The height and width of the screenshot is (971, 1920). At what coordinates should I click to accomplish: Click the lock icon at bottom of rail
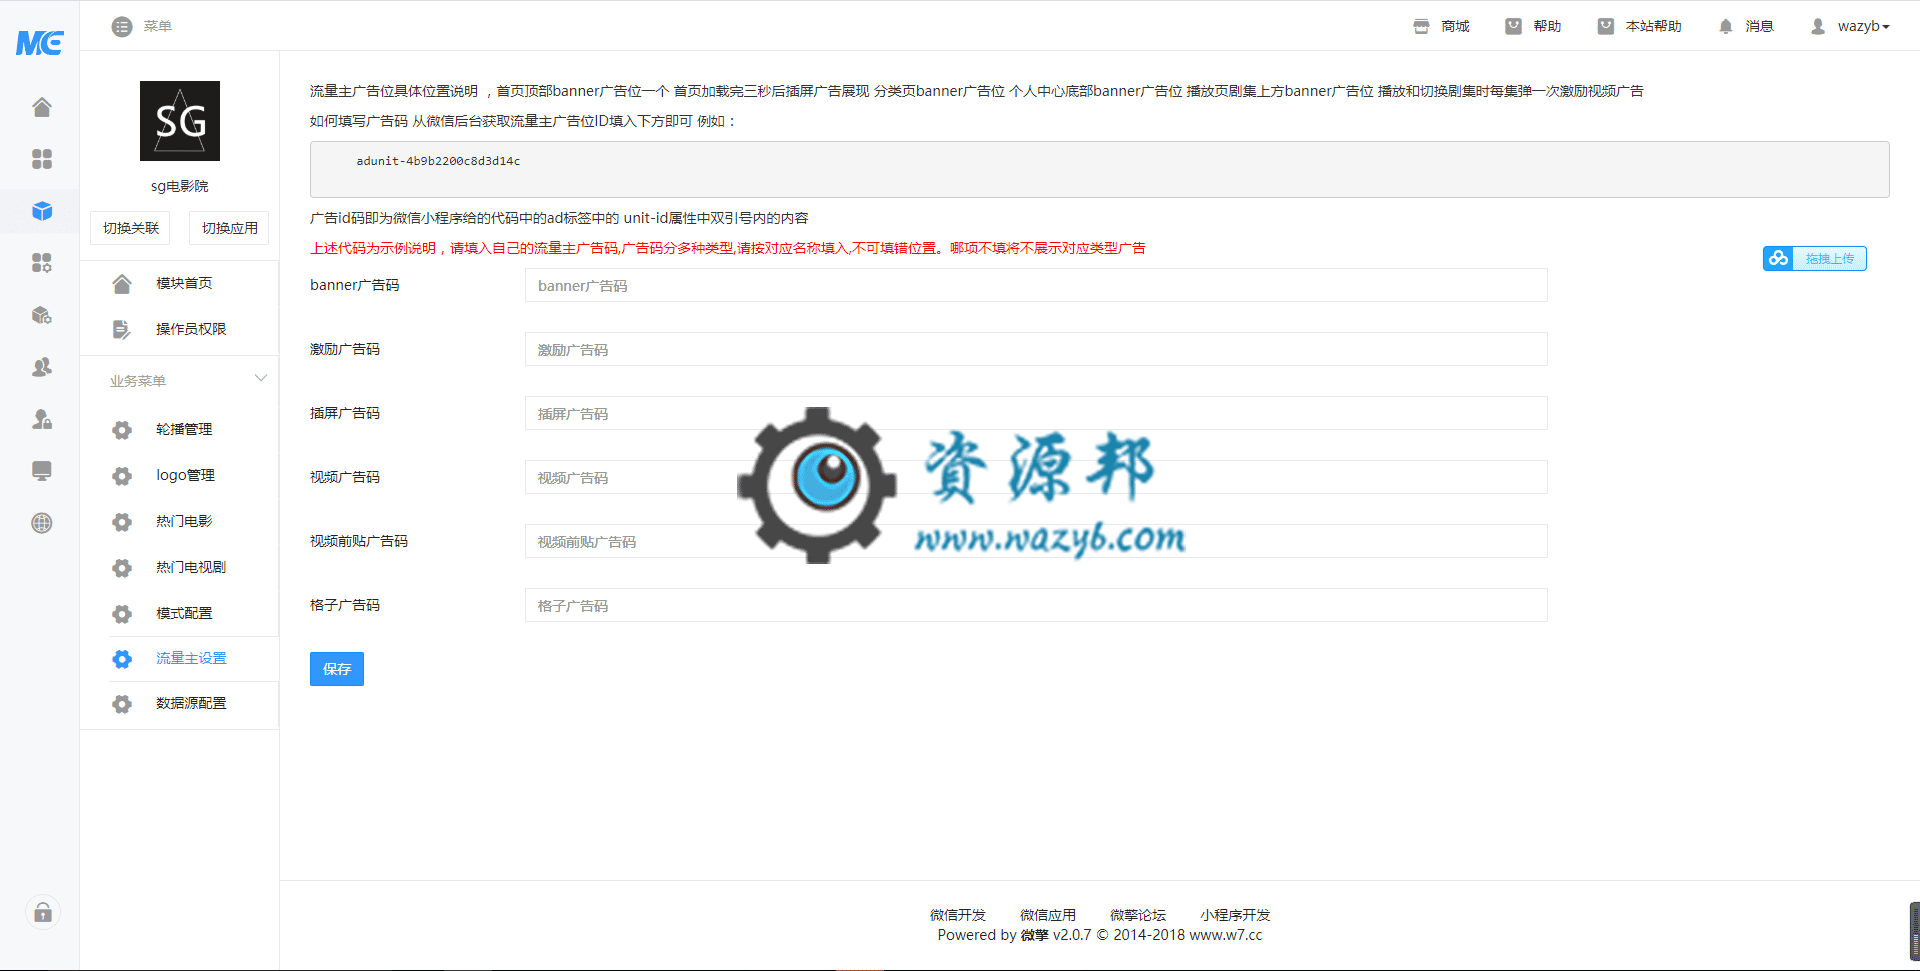tap(43, 912)
